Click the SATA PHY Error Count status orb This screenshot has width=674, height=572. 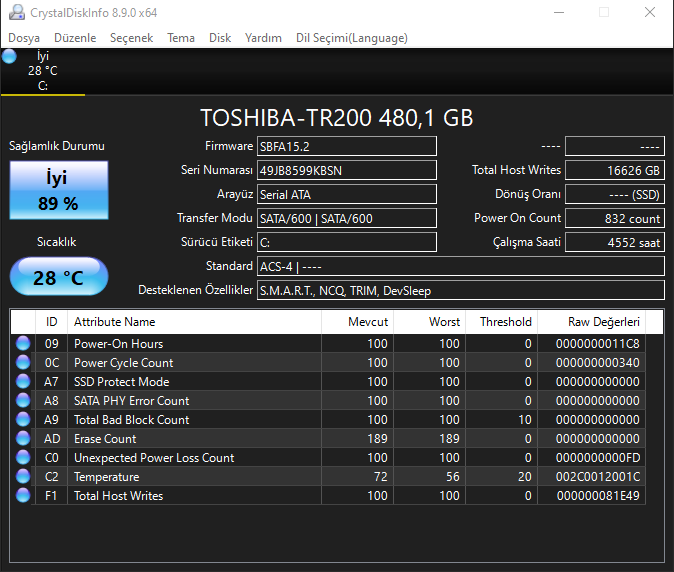(23, 400)
